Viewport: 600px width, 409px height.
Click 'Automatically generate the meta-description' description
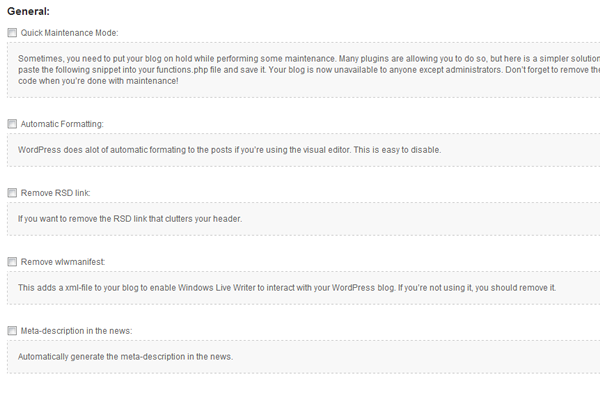point(126,357)
